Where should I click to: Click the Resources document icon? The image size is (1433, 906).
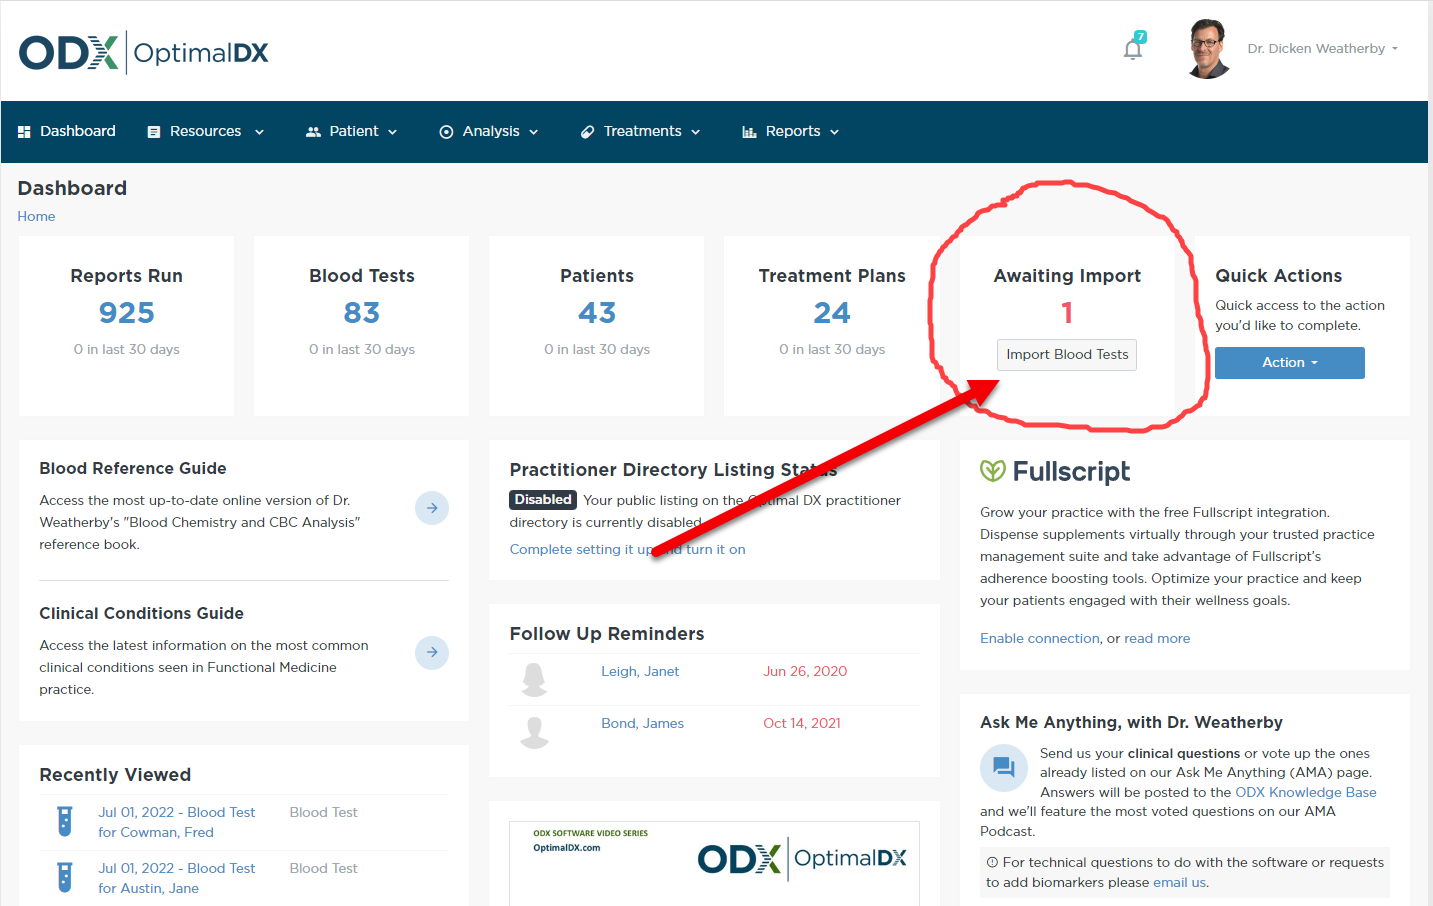[154, 132]
